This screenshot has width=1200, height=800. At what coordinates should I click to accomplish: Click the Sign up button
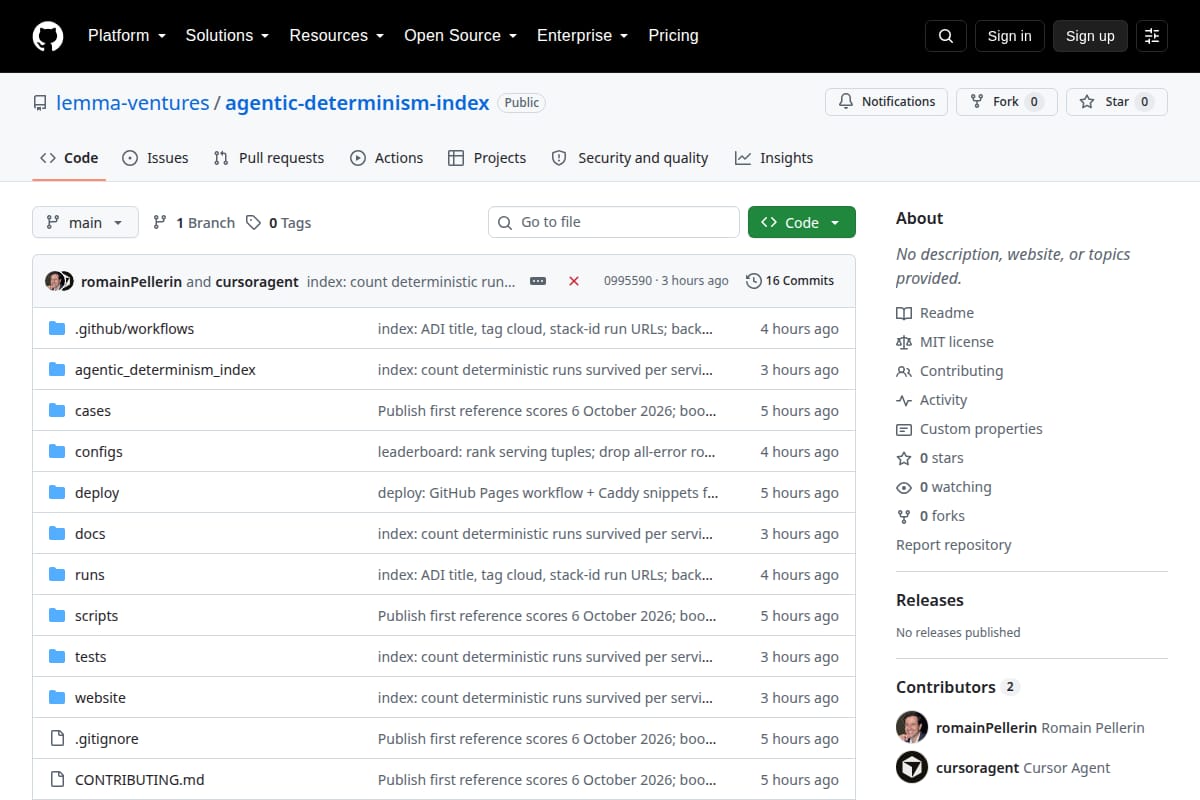pos(1090,36)
